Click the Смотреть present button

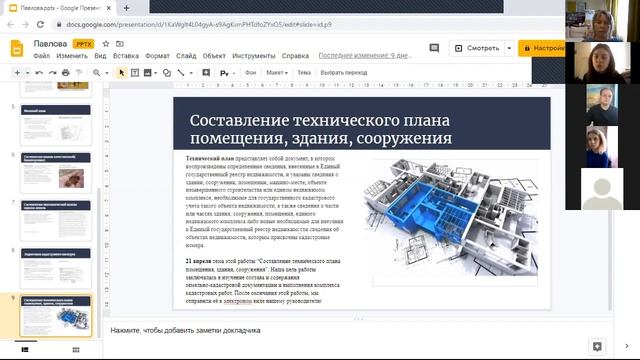(477, 48)
